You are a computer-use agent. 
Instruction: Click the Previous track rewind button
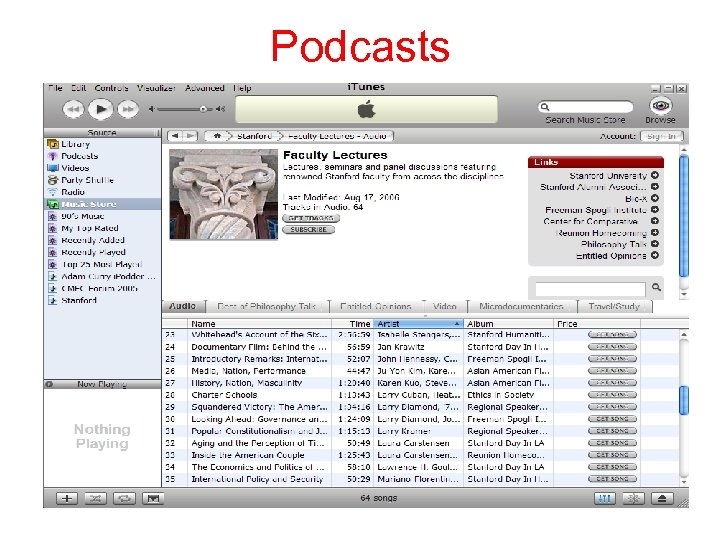tap(73, 109)
